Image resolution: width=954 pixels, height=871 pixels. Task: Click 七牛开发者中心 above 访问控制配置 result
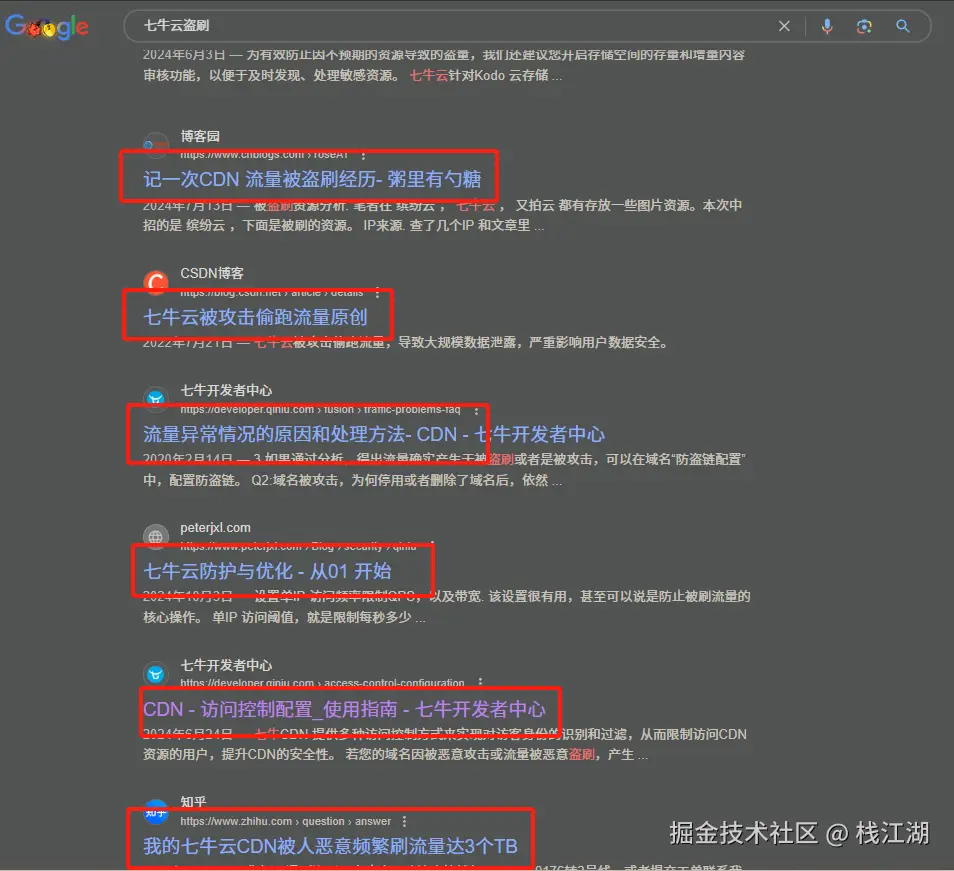226,665
